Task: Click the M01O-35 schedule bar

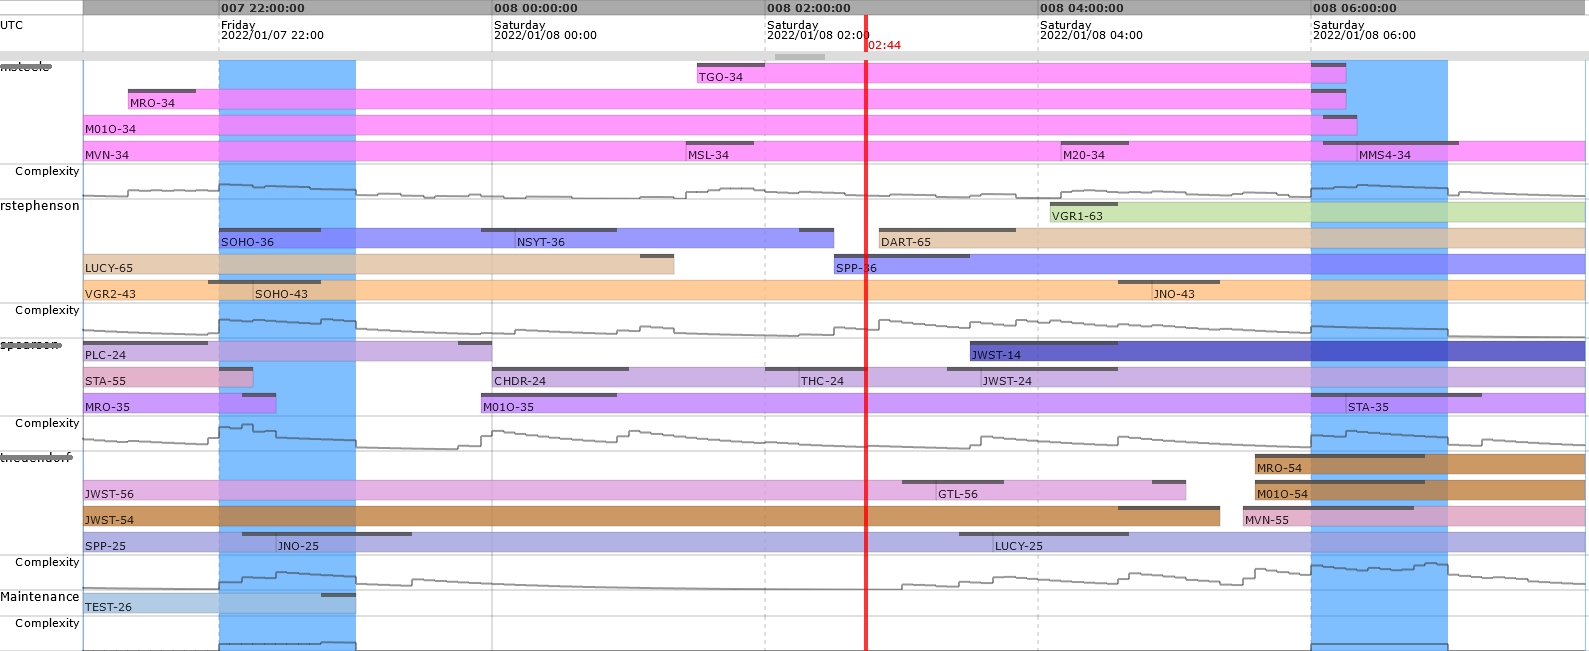Action: point(913,404)
